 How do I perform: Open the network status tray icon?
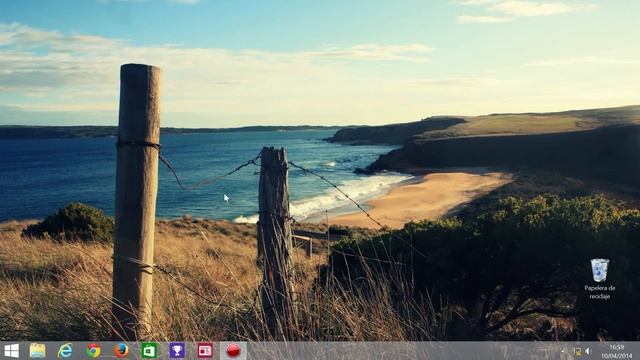578,351
